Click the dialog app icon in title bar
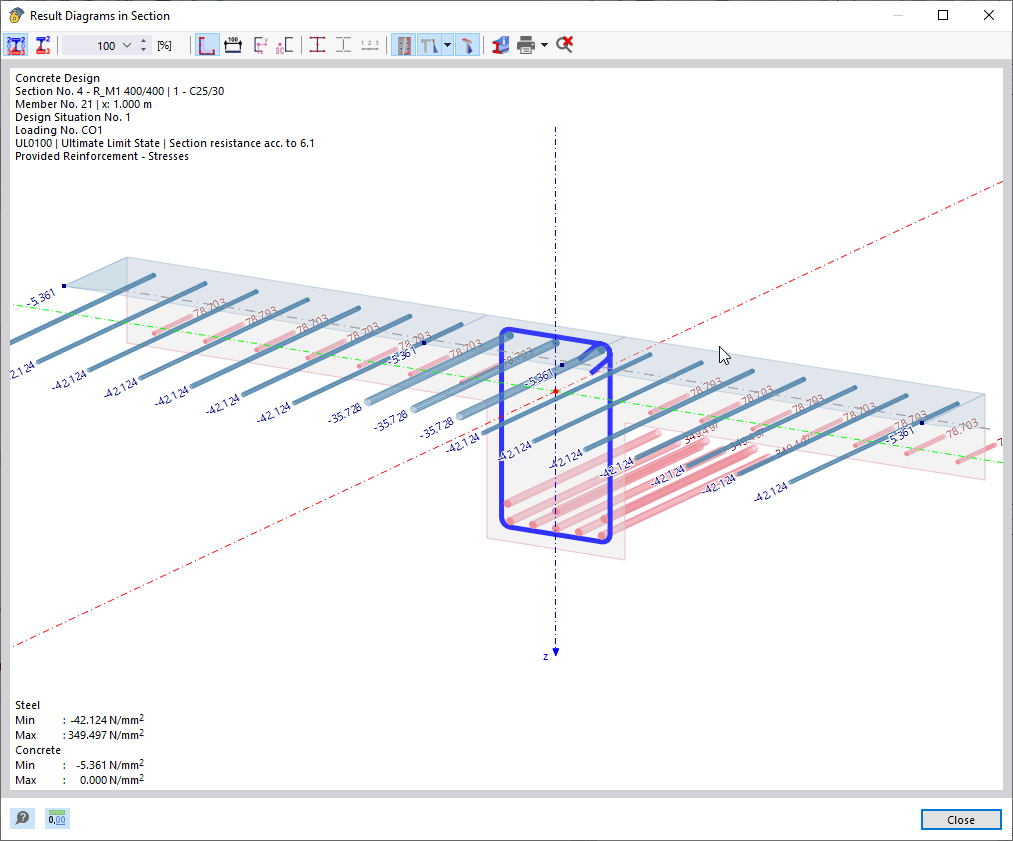This screenshot has height=841, width=1013. point(16,16)
